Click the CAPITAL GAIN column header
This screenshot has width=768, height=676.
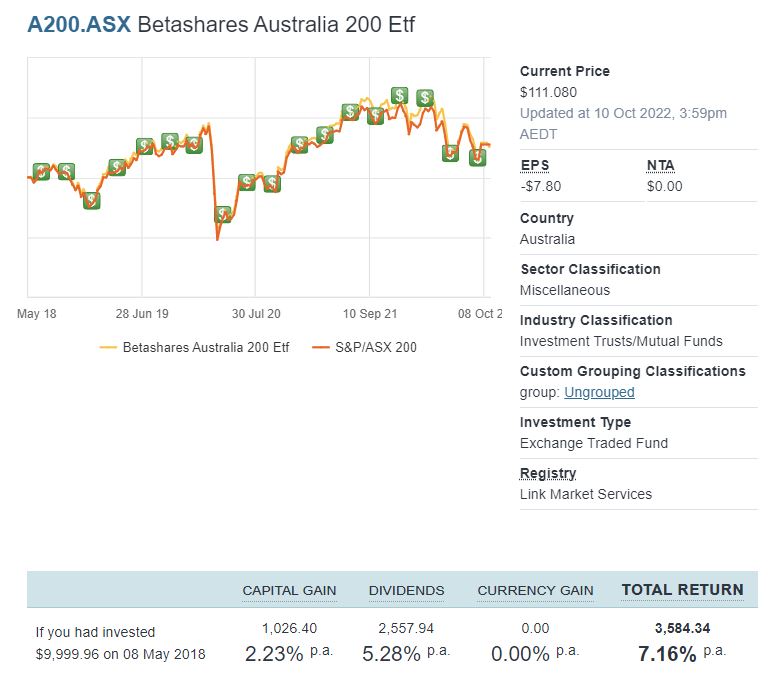click(x=289, y=591)
